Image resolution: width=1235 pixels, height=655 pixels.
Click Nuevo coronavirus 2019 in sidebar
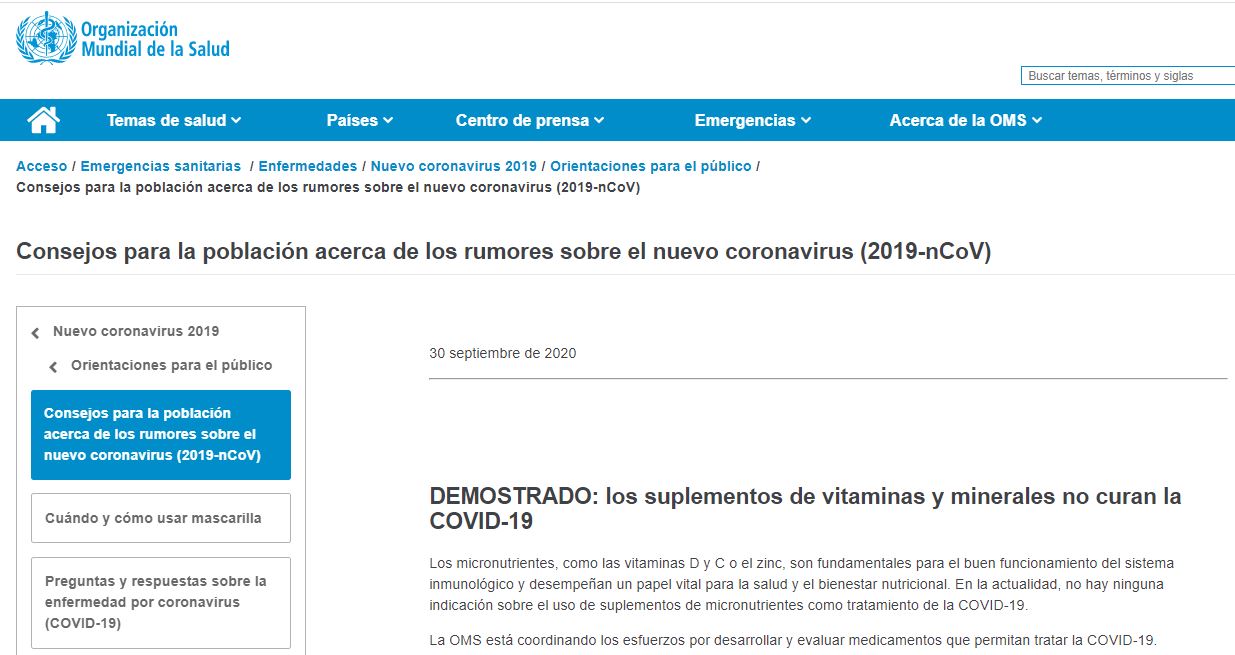click(136, 331)
